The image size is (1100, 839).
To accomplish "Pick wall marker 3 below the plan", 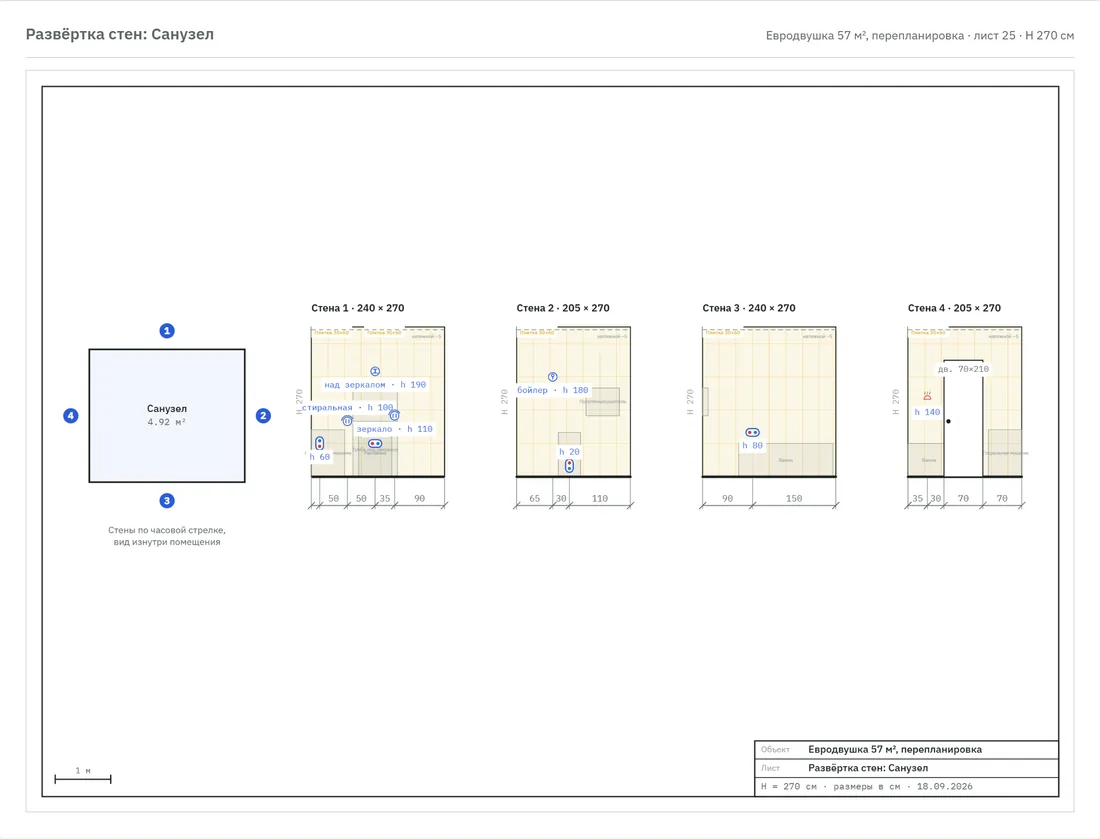I will (x=166, y=500).
